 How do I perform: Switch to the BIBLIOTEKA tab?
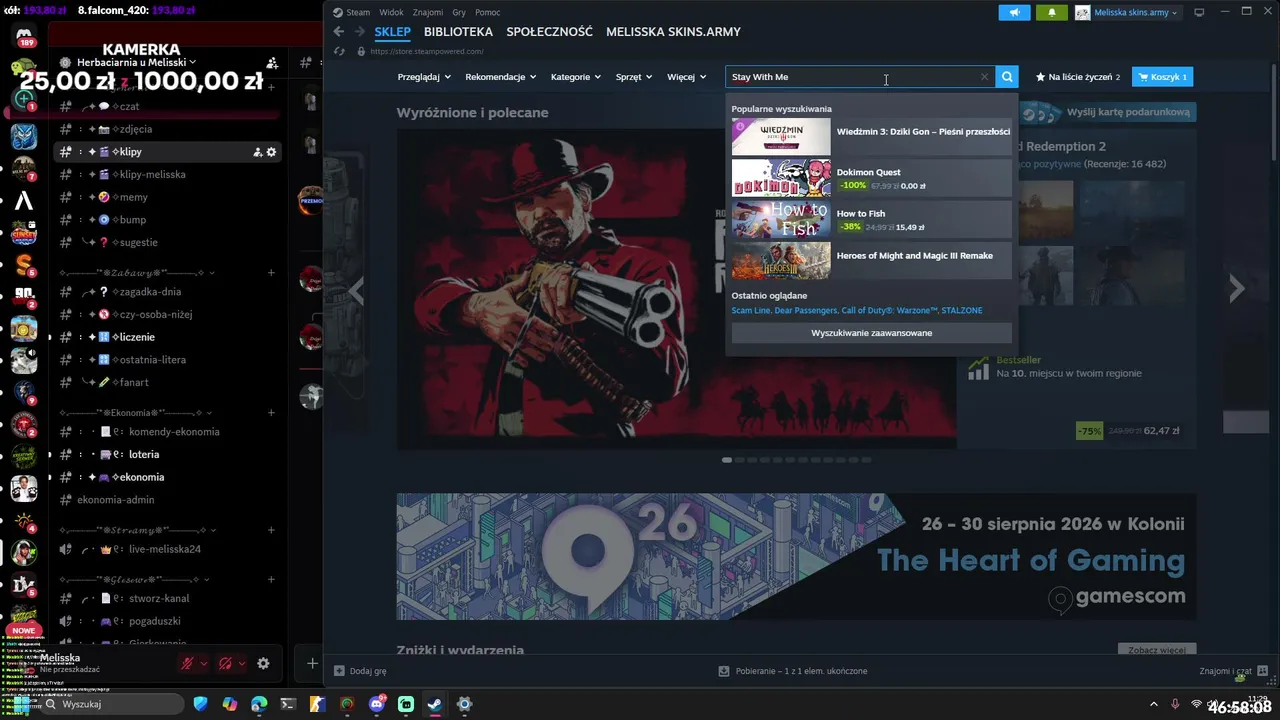pyautogui.click(x=458, y=32)
